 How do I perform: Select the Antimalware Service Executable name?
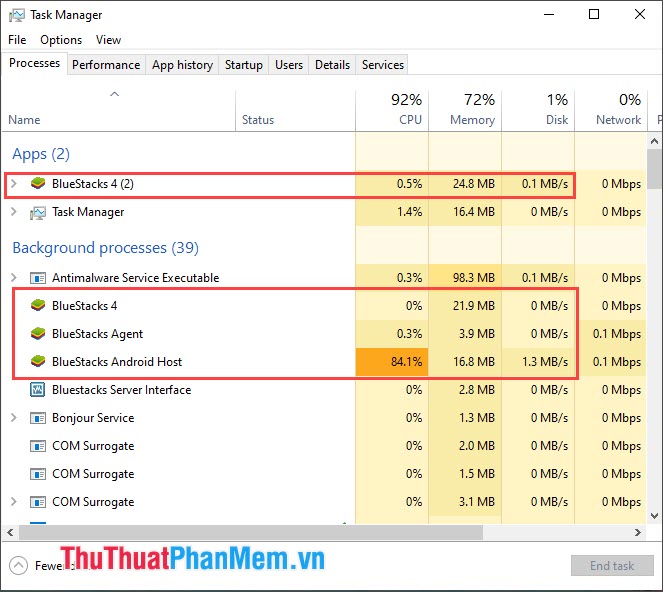135,278
